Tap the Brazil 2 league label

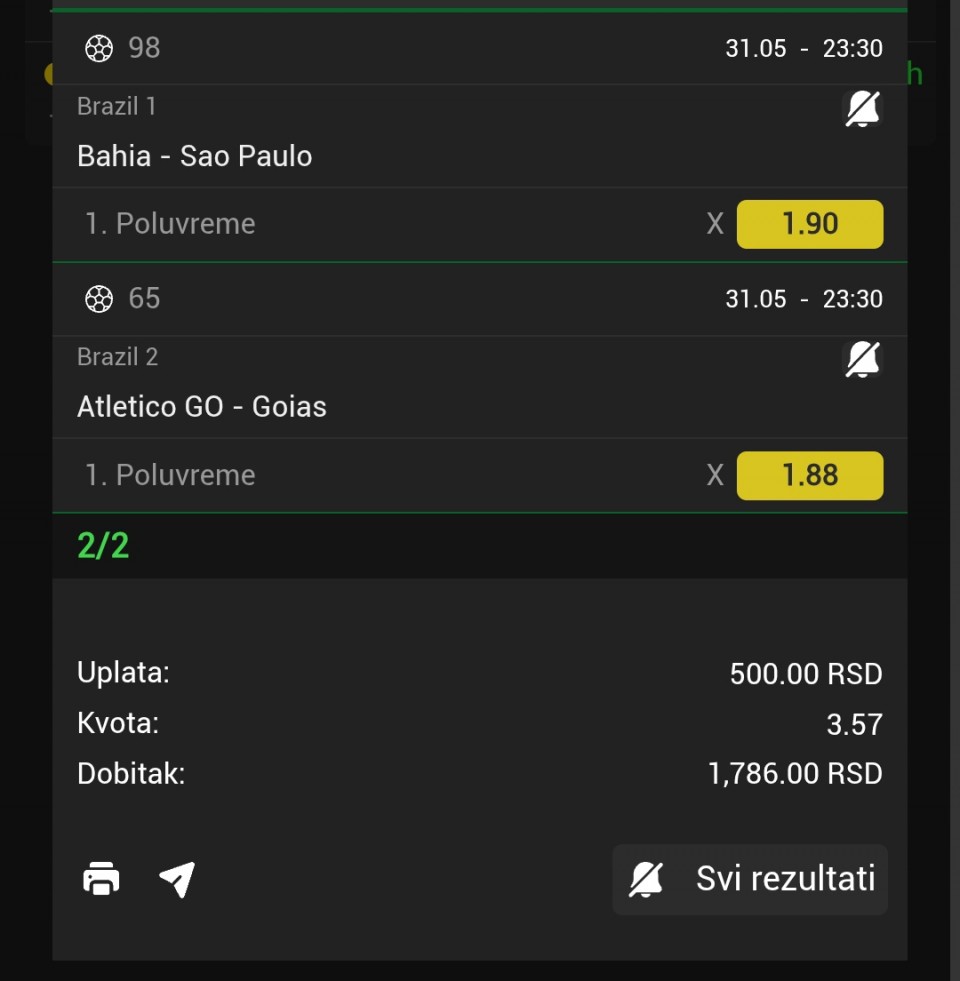pyautogui.click(x=118, y=357)
